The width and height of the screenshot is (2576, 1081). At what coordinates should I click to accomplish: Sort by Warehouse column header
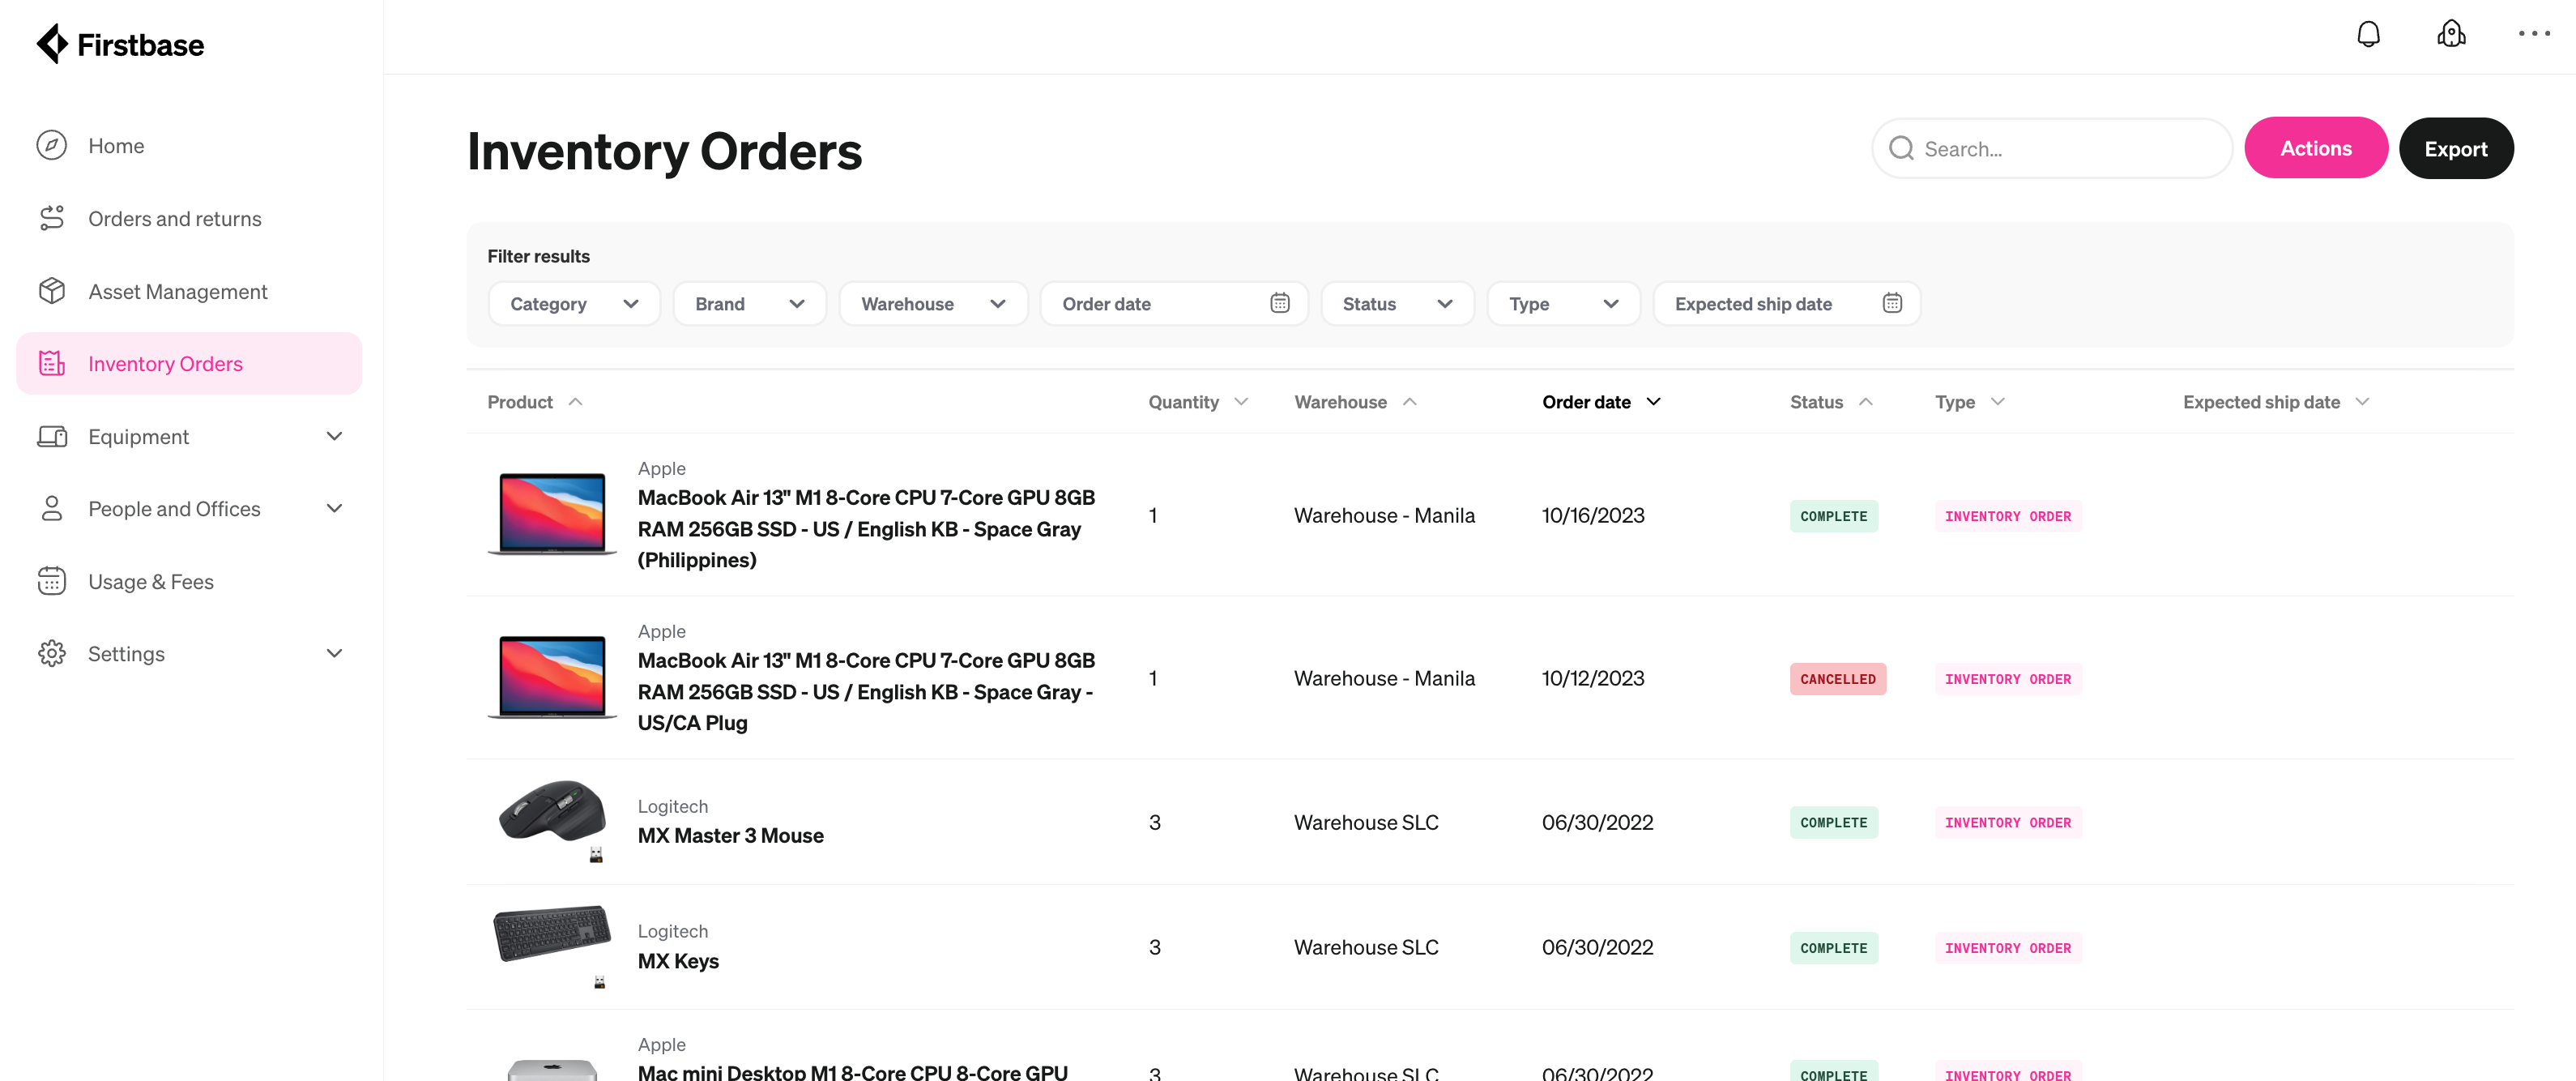[x=1355, y=402]
